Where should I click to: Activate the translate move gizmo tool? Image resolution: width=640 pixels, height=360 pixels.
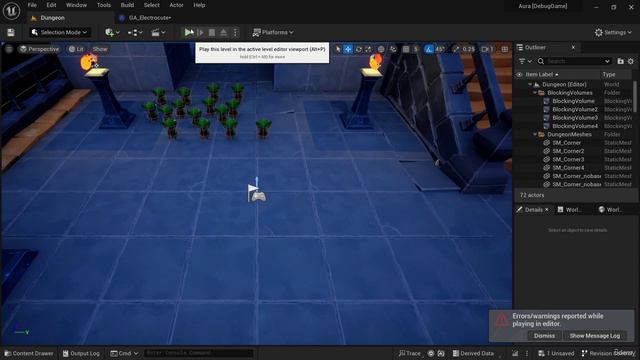pos(348,49)
